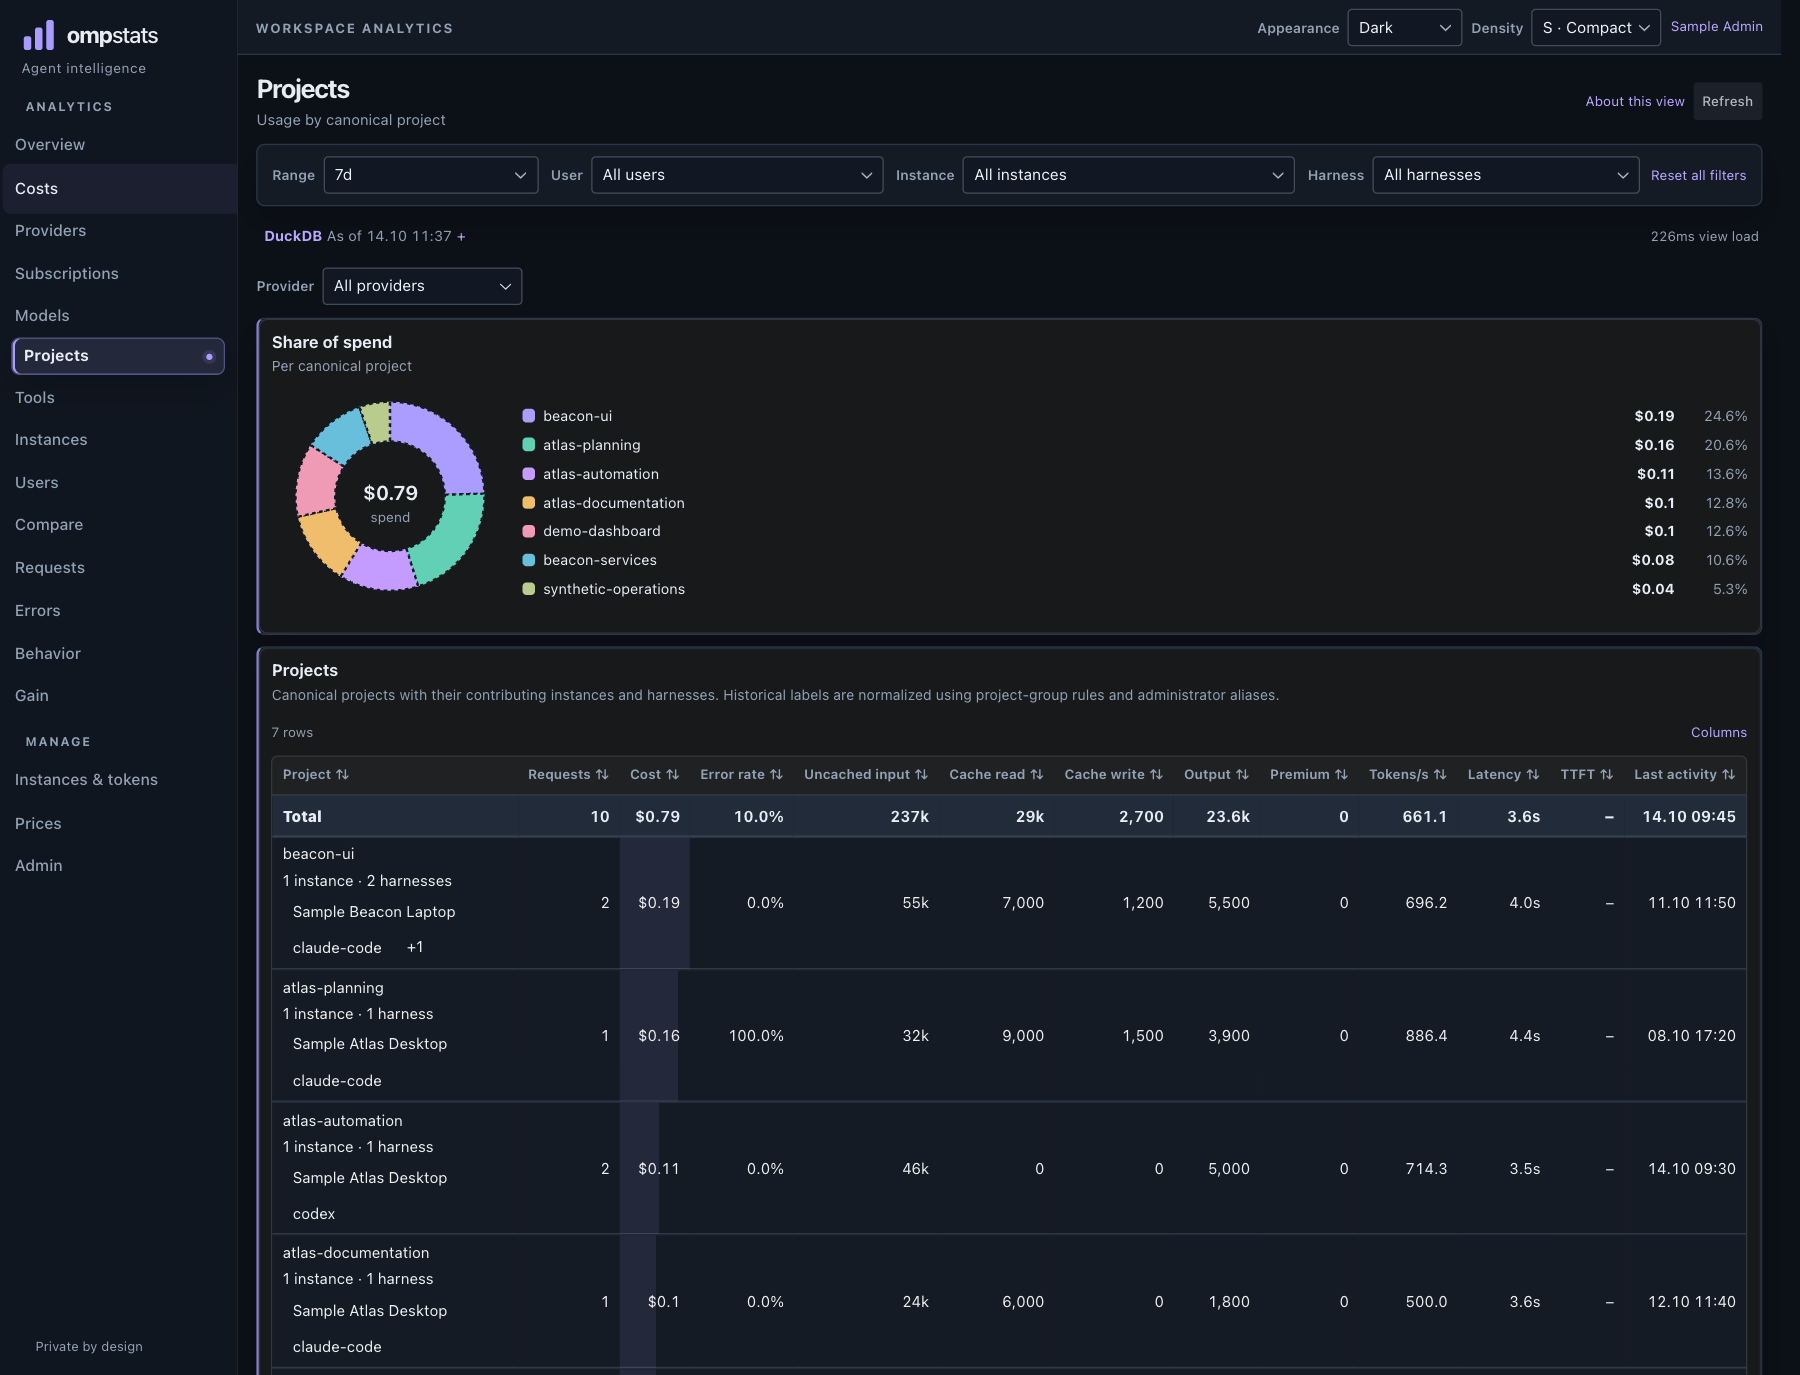The image size is (1800, 1375).
Task: Open the Range 7d dropdown
Action: 431,175
